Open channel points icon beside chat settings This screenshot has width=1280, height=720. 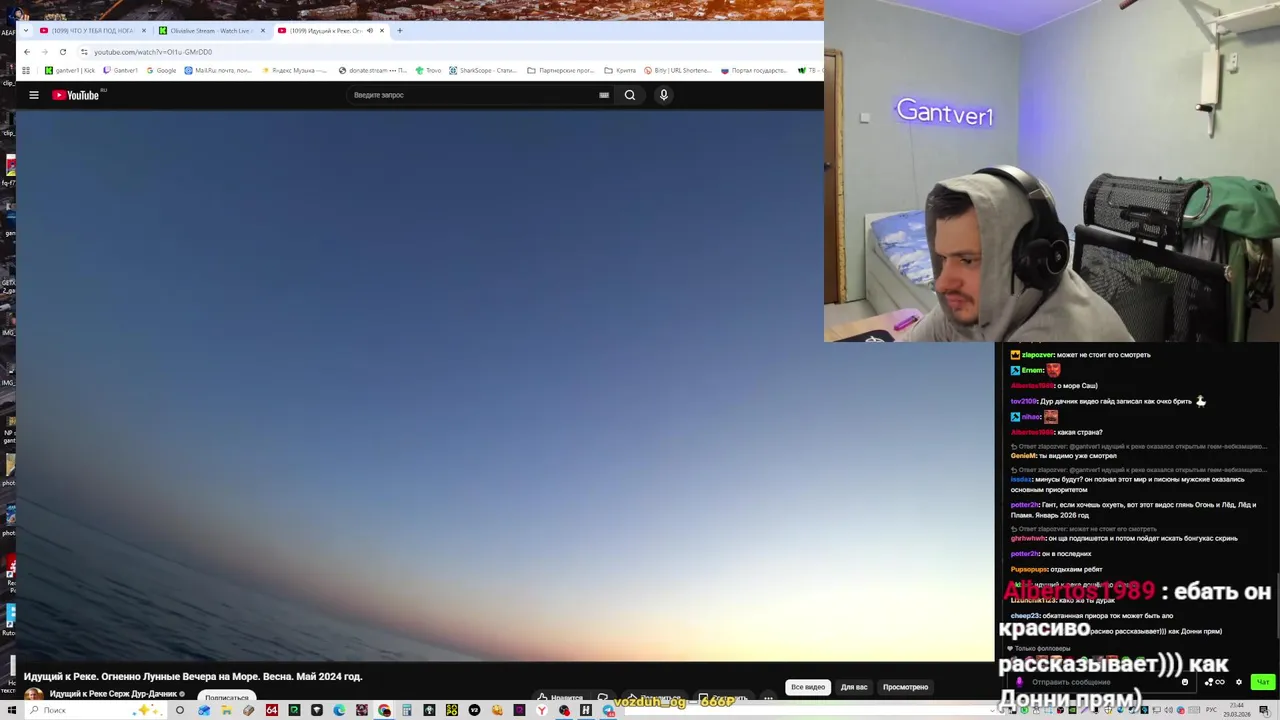(1217, 682)
